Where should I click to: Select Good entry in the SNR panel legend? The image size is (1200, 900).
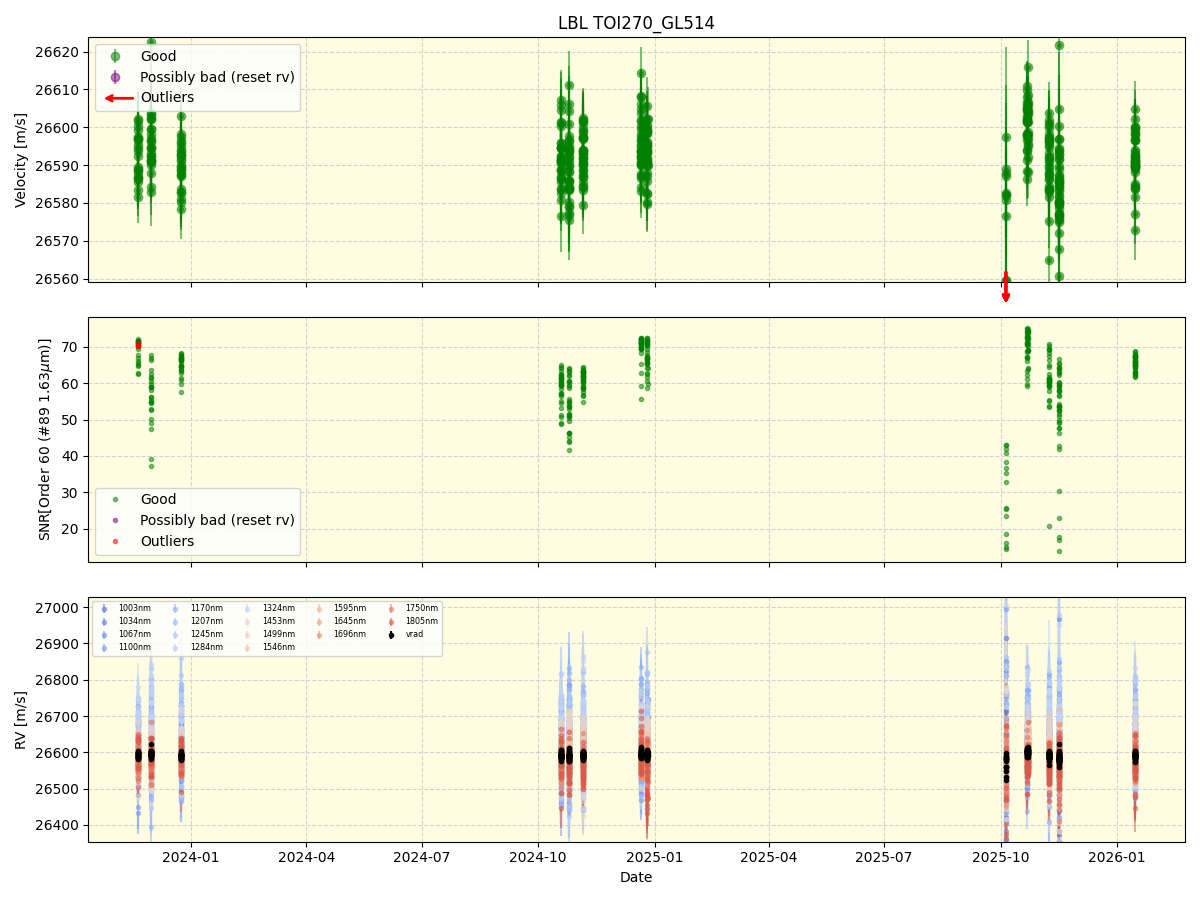[158, 499]
